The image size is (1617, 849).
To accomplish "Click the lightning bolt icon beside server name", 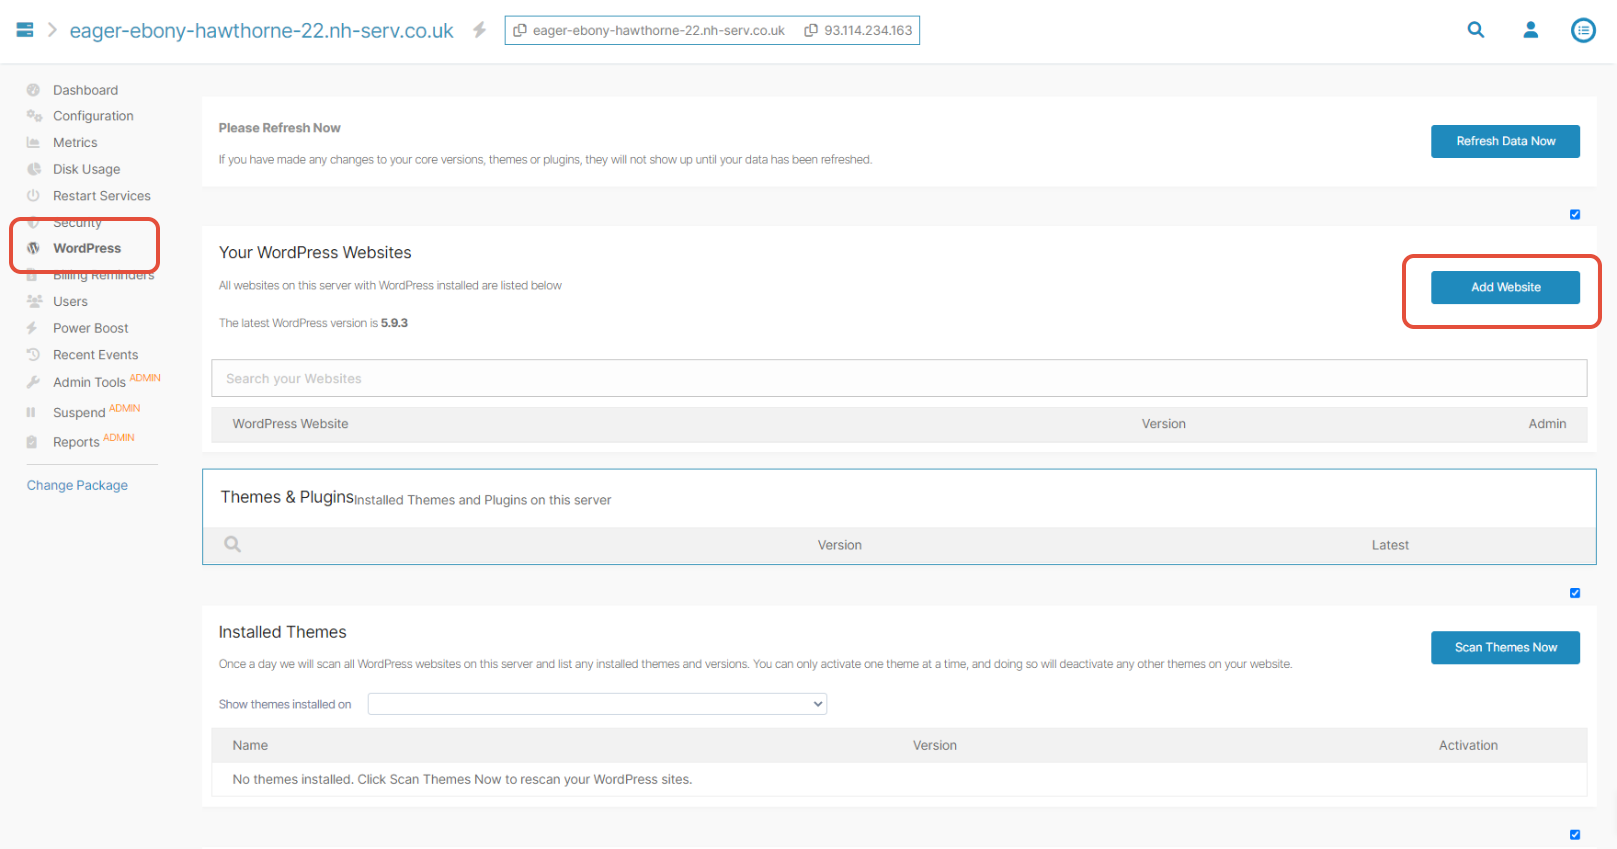I will (479, 30).
